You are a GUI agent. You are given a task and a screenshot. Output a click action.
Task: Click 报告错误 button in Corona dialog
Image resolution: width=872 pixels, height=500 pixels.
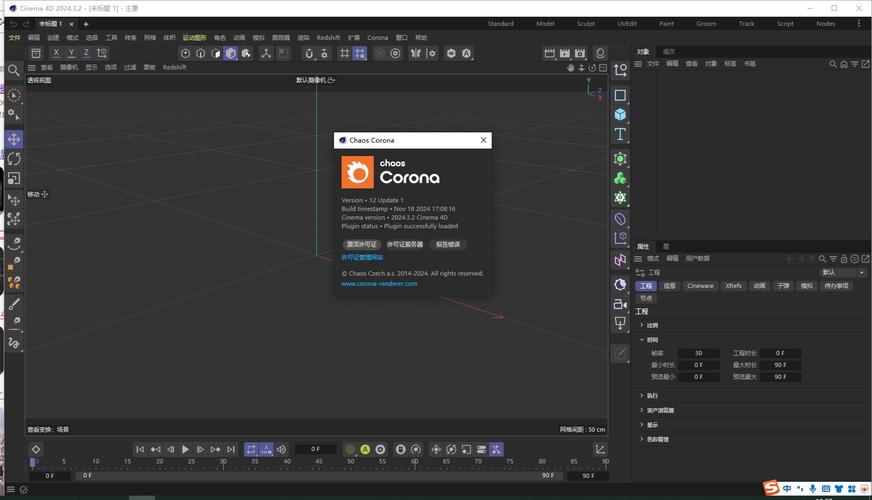tap(448, 245)
